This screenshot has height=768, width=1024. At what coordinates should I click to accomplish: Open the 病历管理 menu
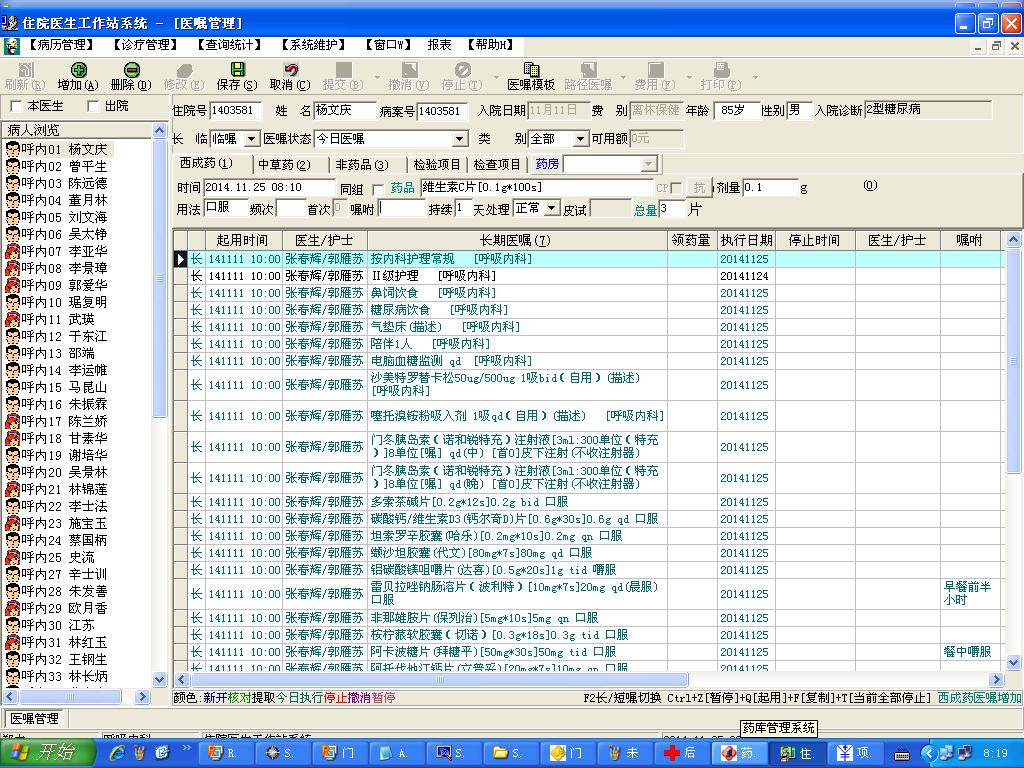(x=61, y=45)
